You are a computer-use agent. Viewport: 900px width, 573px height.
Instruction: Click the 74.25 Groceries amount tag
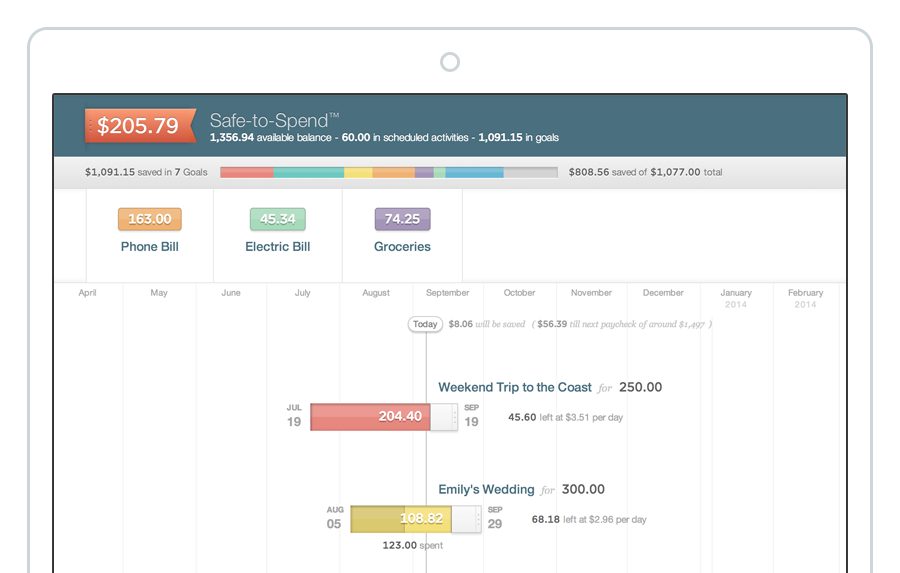[402, 219]
